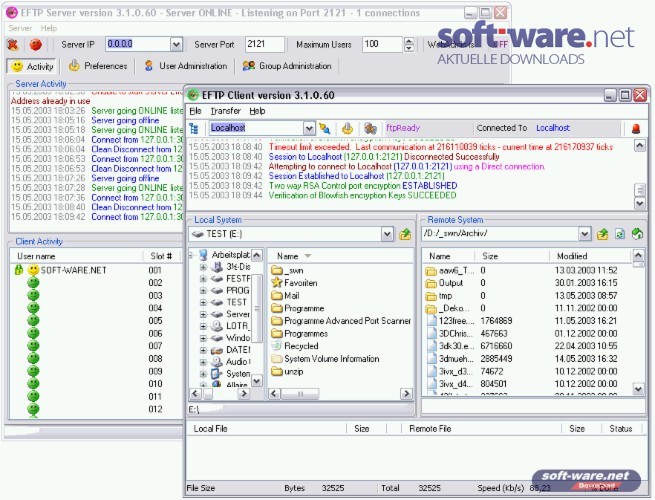This screenshot has width=655, height=500.
Task: Click the red disconnect icon in the client toolbar
Action: pos(636,129)
